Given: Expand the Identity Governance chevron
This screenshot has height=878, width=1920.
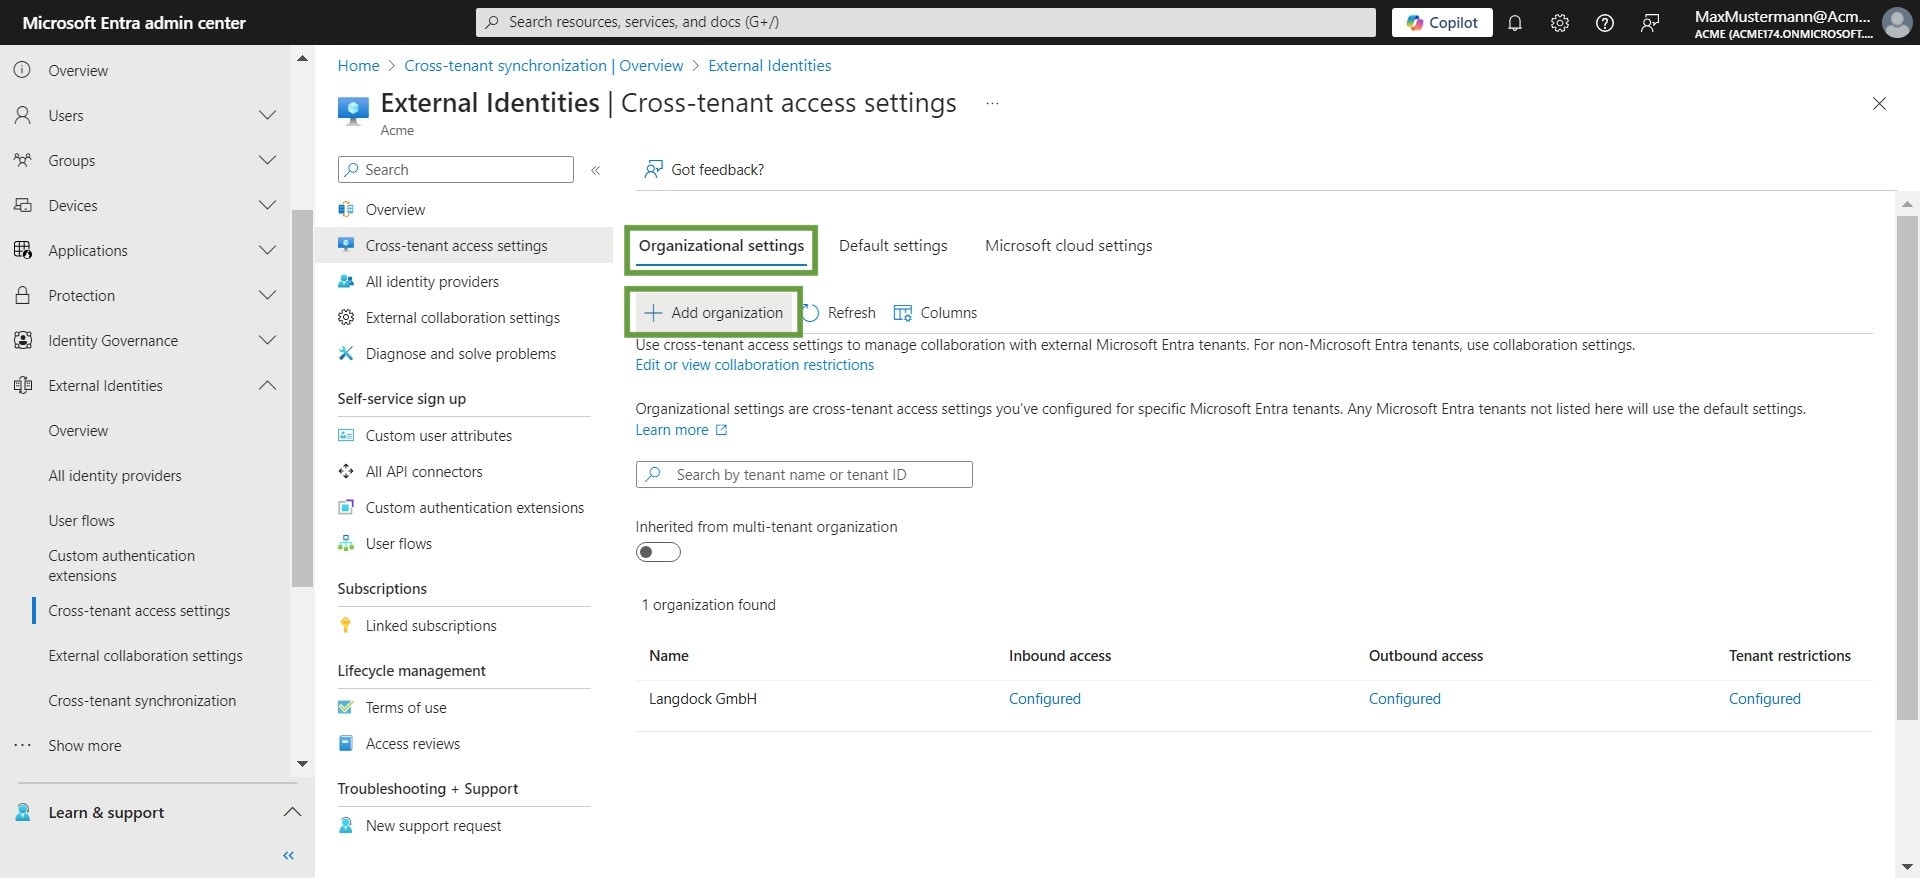Looking at the screenshot, I should pos(267,340).
